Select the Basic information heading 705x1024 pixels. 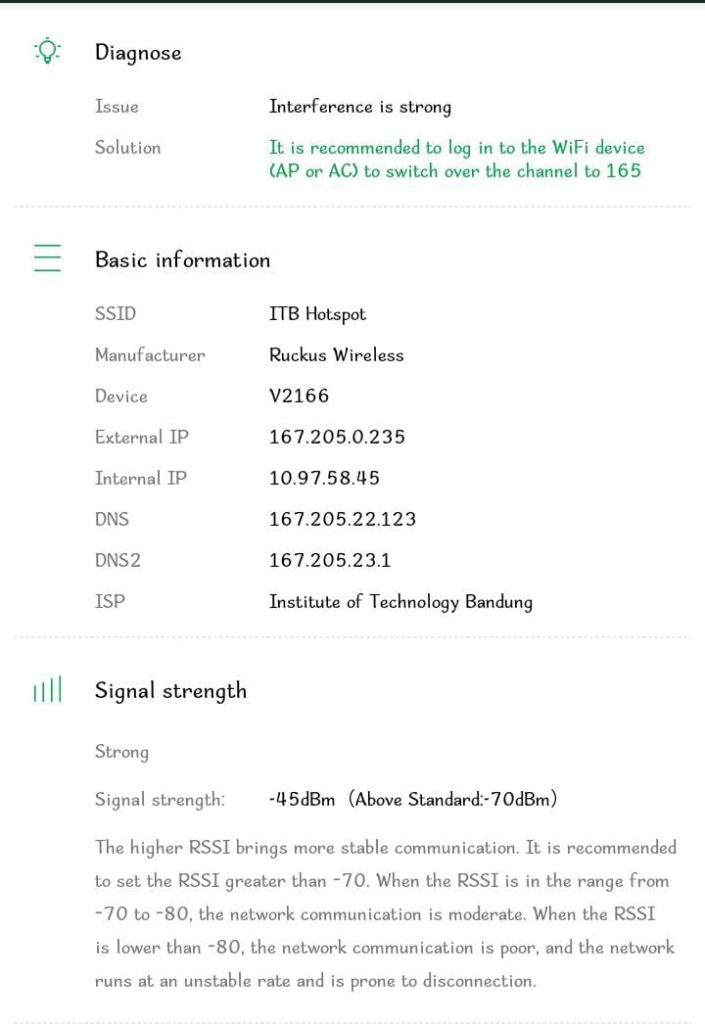(x=182, y=260)
